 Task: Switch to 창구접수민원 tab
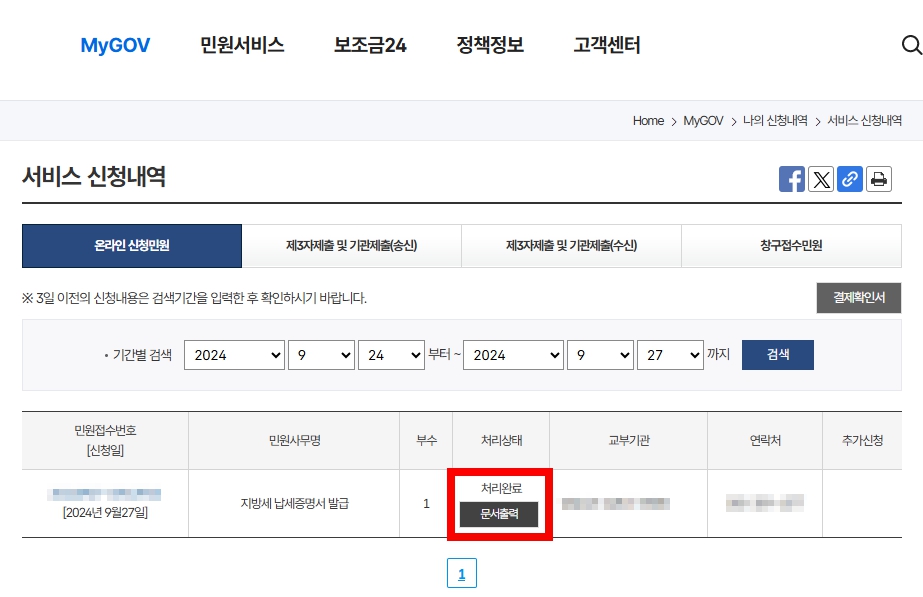791,246
